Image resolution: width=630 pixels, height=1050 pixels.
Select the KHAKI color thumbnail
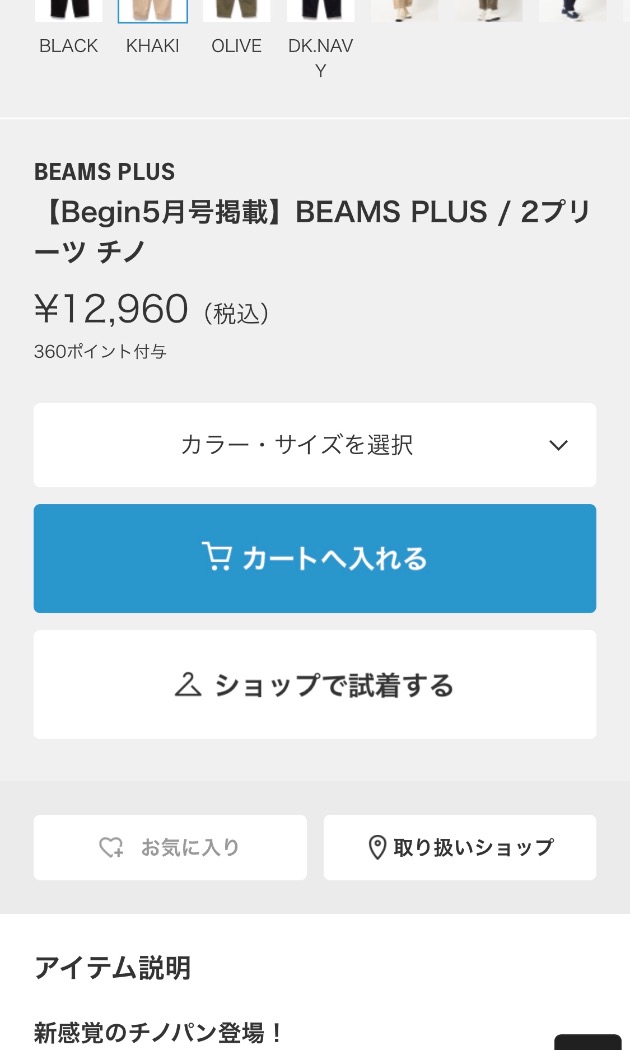153,11
